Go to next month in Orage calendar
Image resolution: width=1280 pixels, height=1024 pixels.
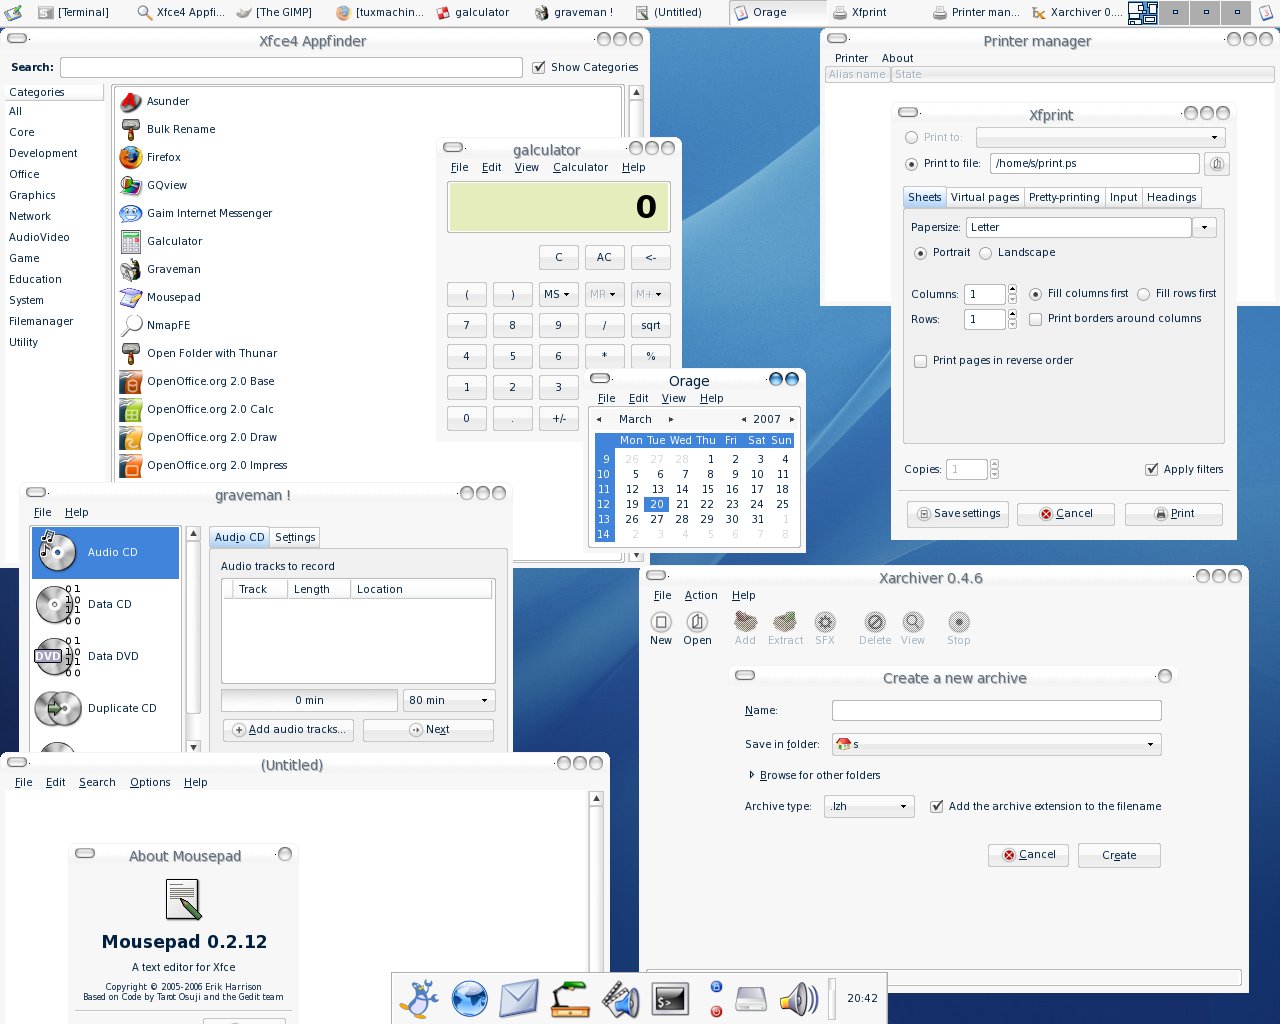coord(671,420)
